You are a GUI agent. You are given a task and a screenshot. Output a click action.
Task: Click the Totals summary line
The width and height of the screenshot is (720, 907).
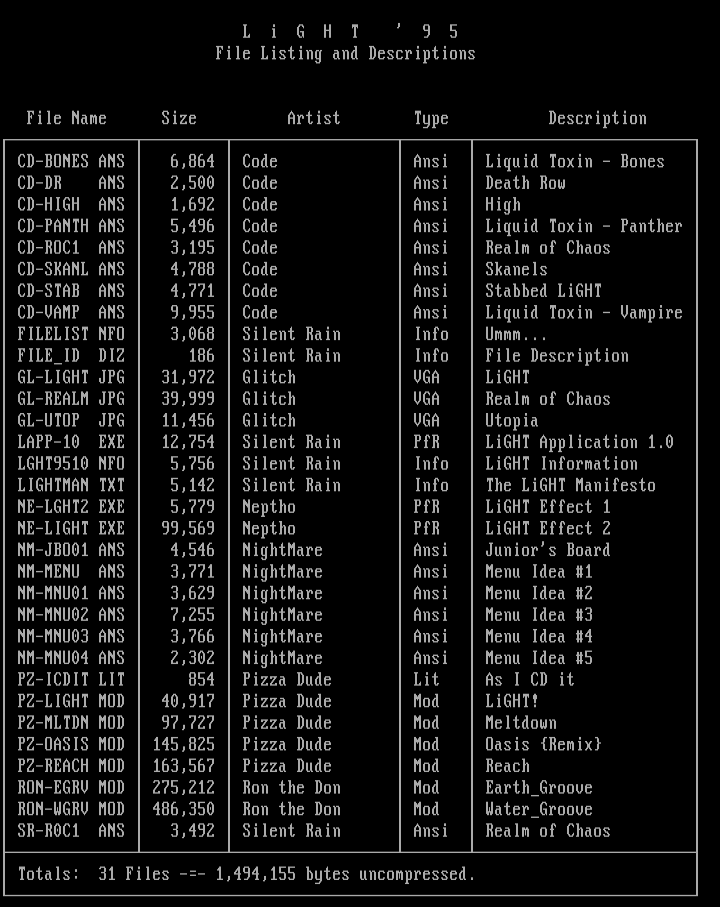point(246,874)
